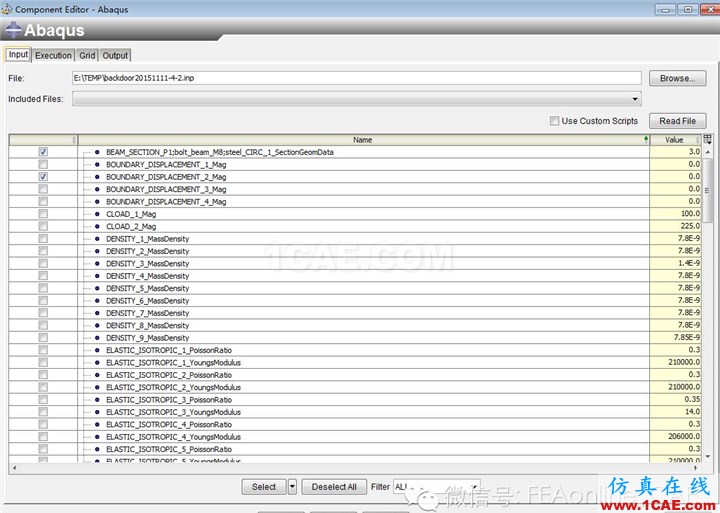
Task: Click the 100.0 value of CLOAD_1_Mag
Action: [x=675, y=214]
